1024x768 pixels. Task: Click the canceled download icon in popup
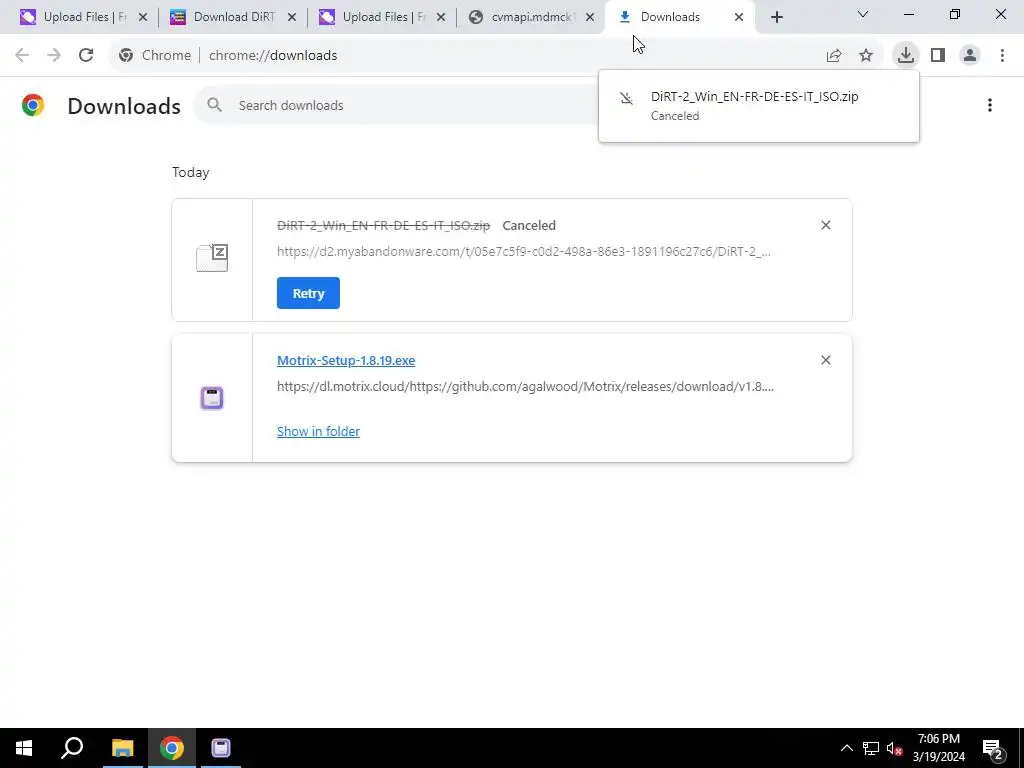pyautogui.click(x=626, y=98)
